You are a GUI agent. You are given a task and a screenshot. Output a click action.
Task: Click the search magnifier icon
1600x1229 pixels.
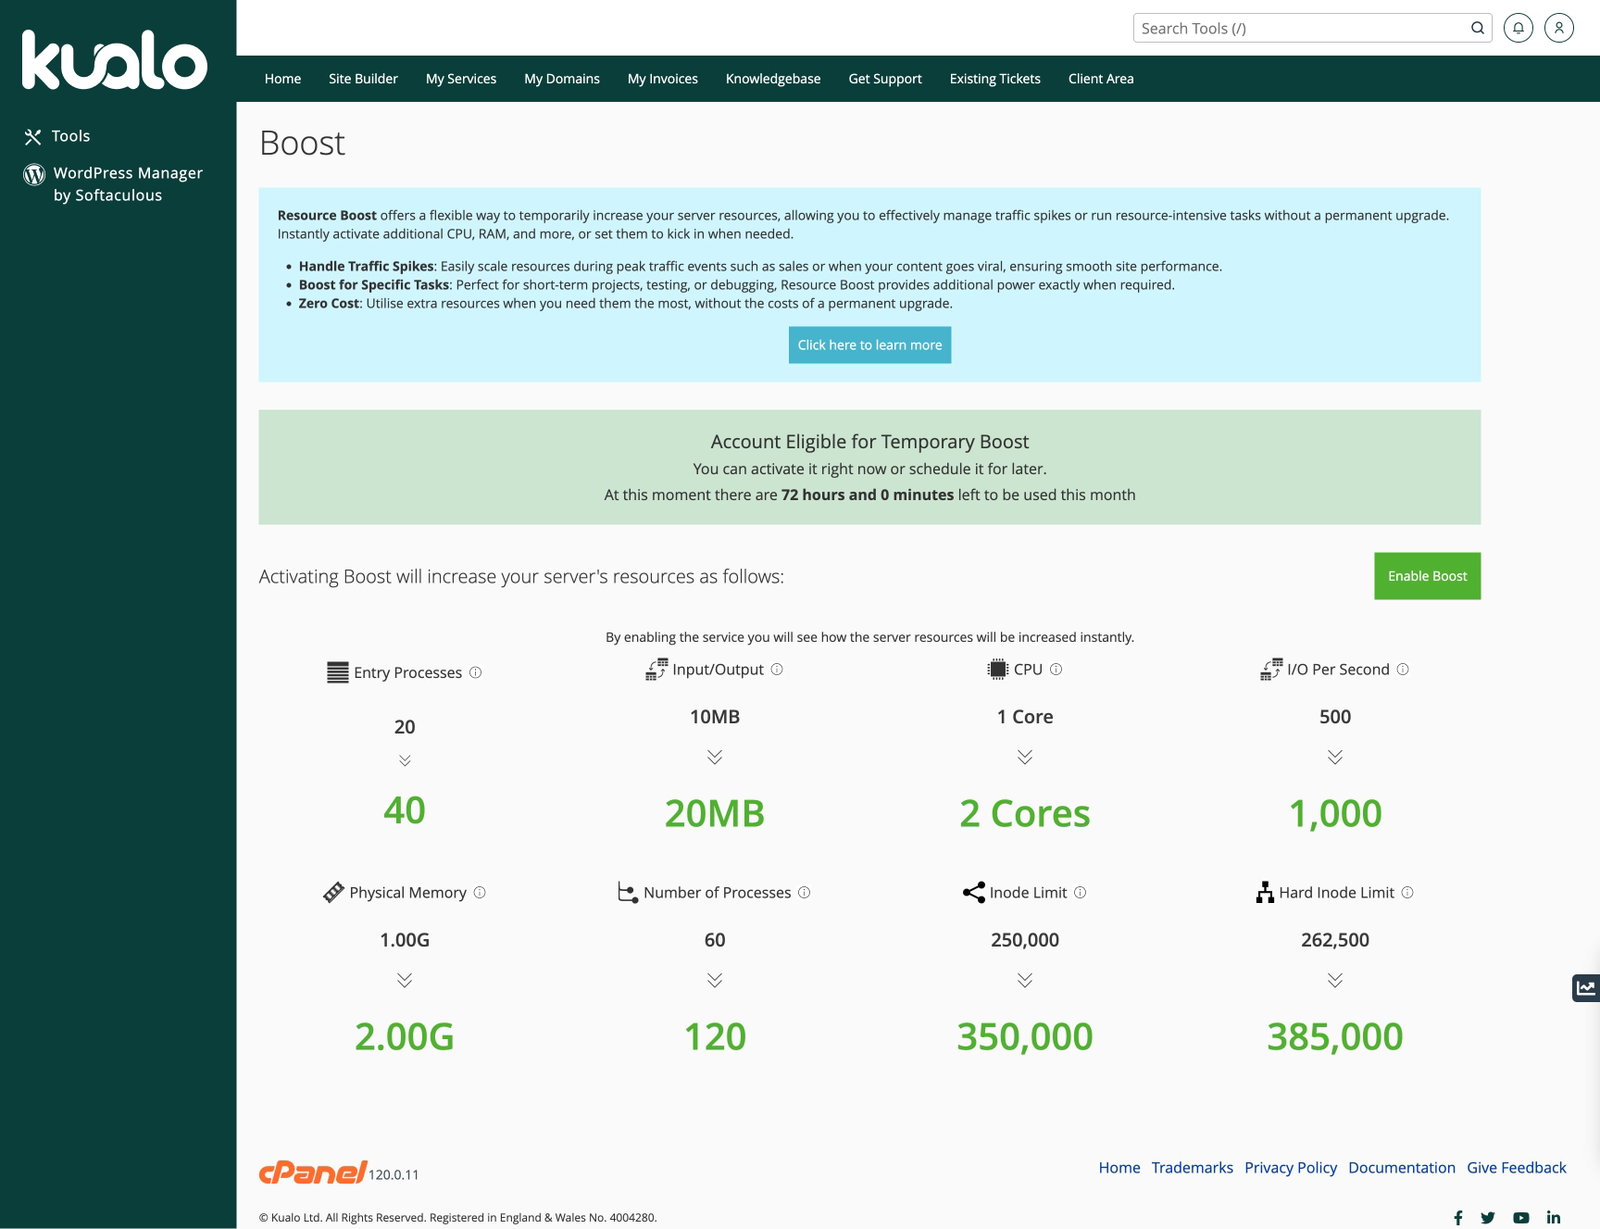pyautogui.click(x=1477, y=28)
